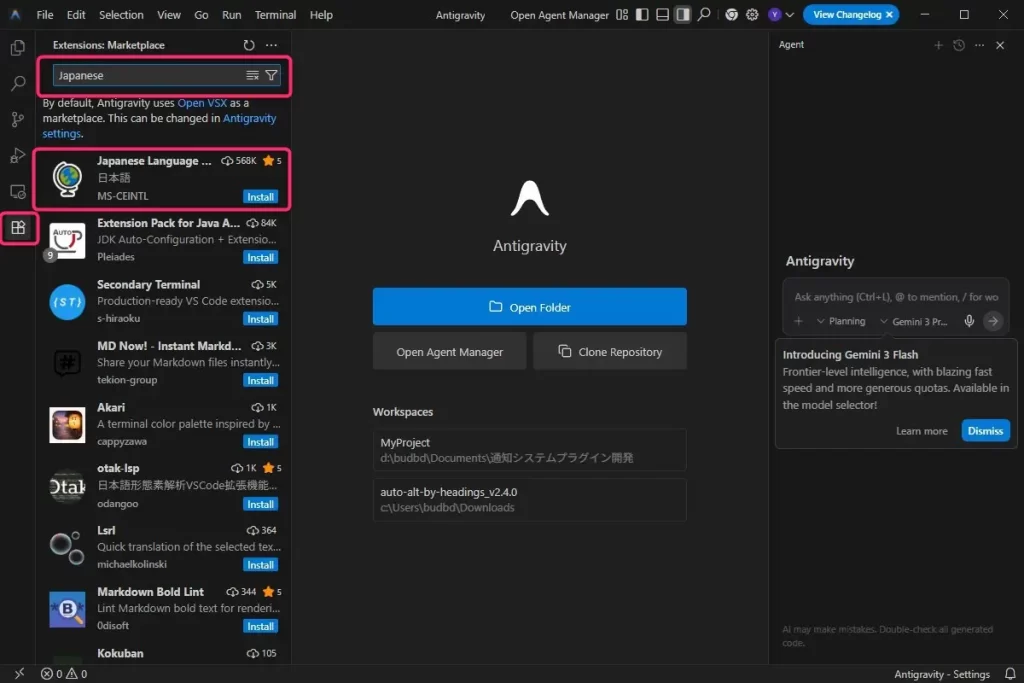Open the Go menu
Viewport: 1024px width, 683px height.
click(x=201, y=14)
